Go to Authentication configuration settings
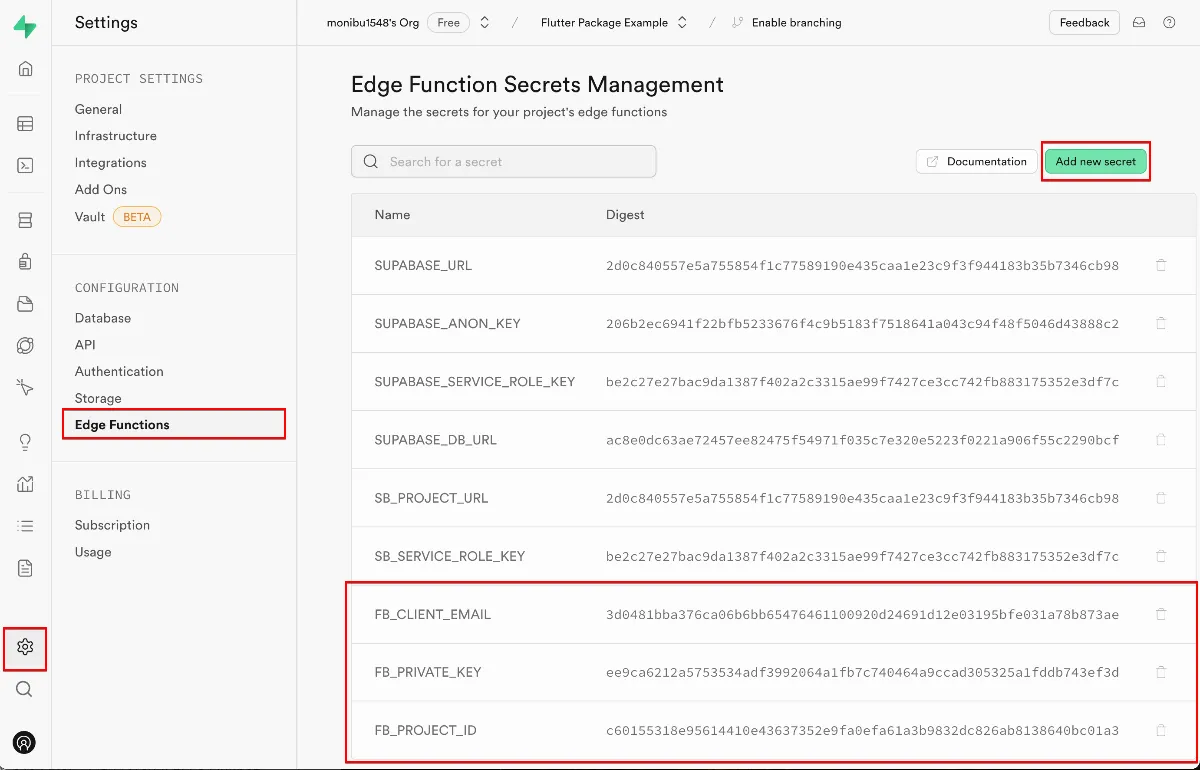1200x770 pixels. point(119,371)
